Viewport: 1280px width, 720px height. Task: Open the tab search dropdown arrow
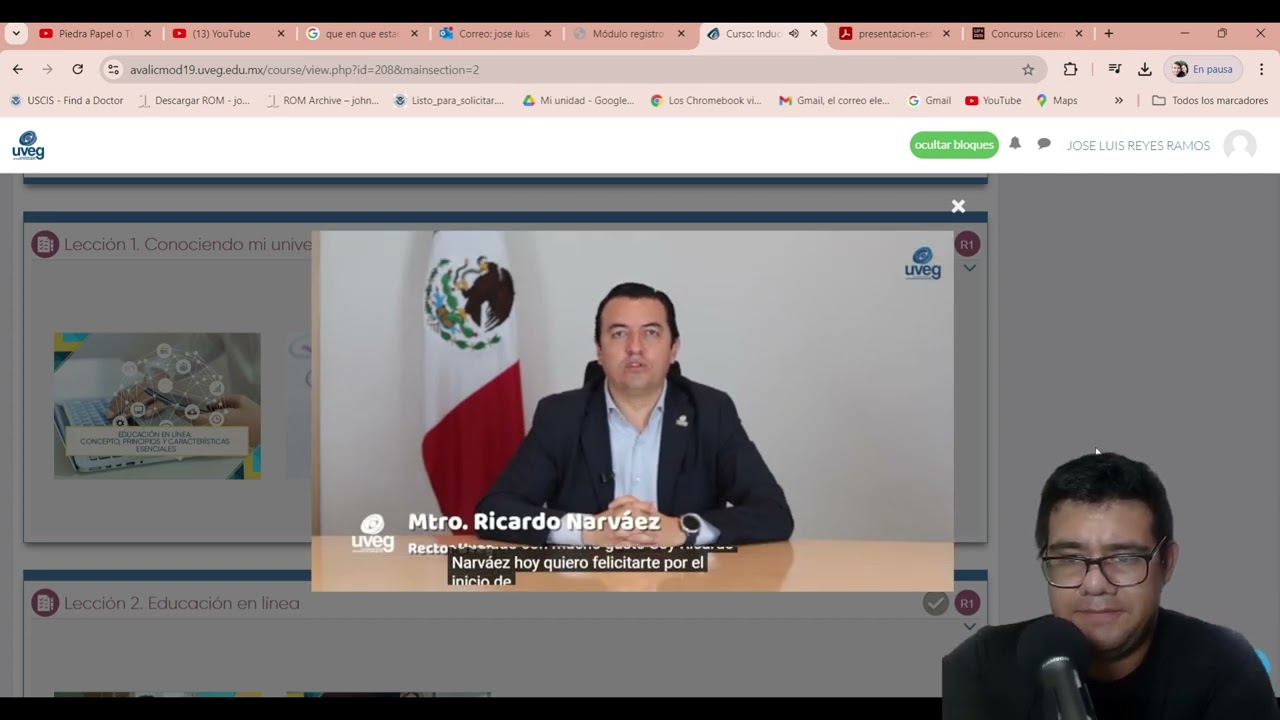pos(16,33)
